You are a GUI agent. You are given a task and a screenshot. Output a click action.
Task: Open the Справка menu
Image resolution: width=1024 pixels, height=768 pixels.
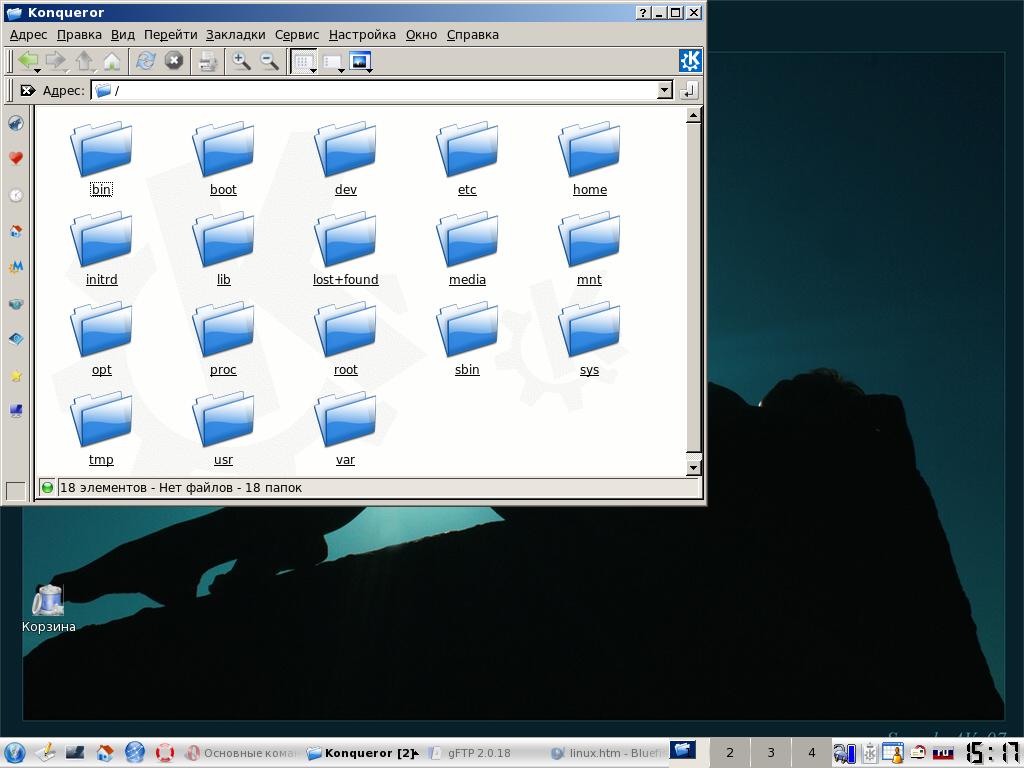coord(473,35)
